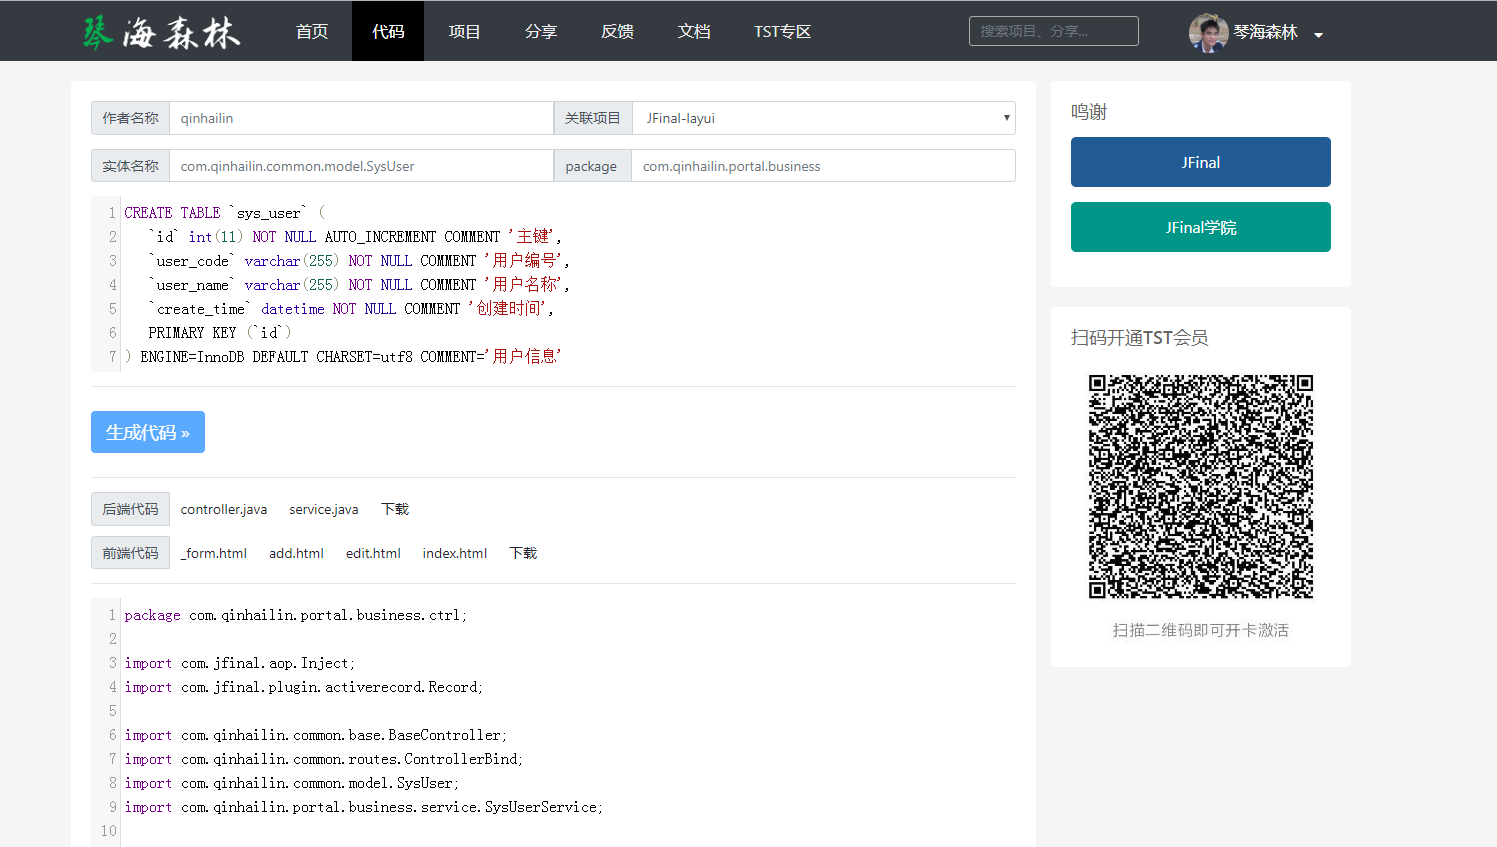Click the import SysUserService line
Image resolution: width=1497 pixels, height=847 pixels.
pyautogui.click(x=364, y=807)
